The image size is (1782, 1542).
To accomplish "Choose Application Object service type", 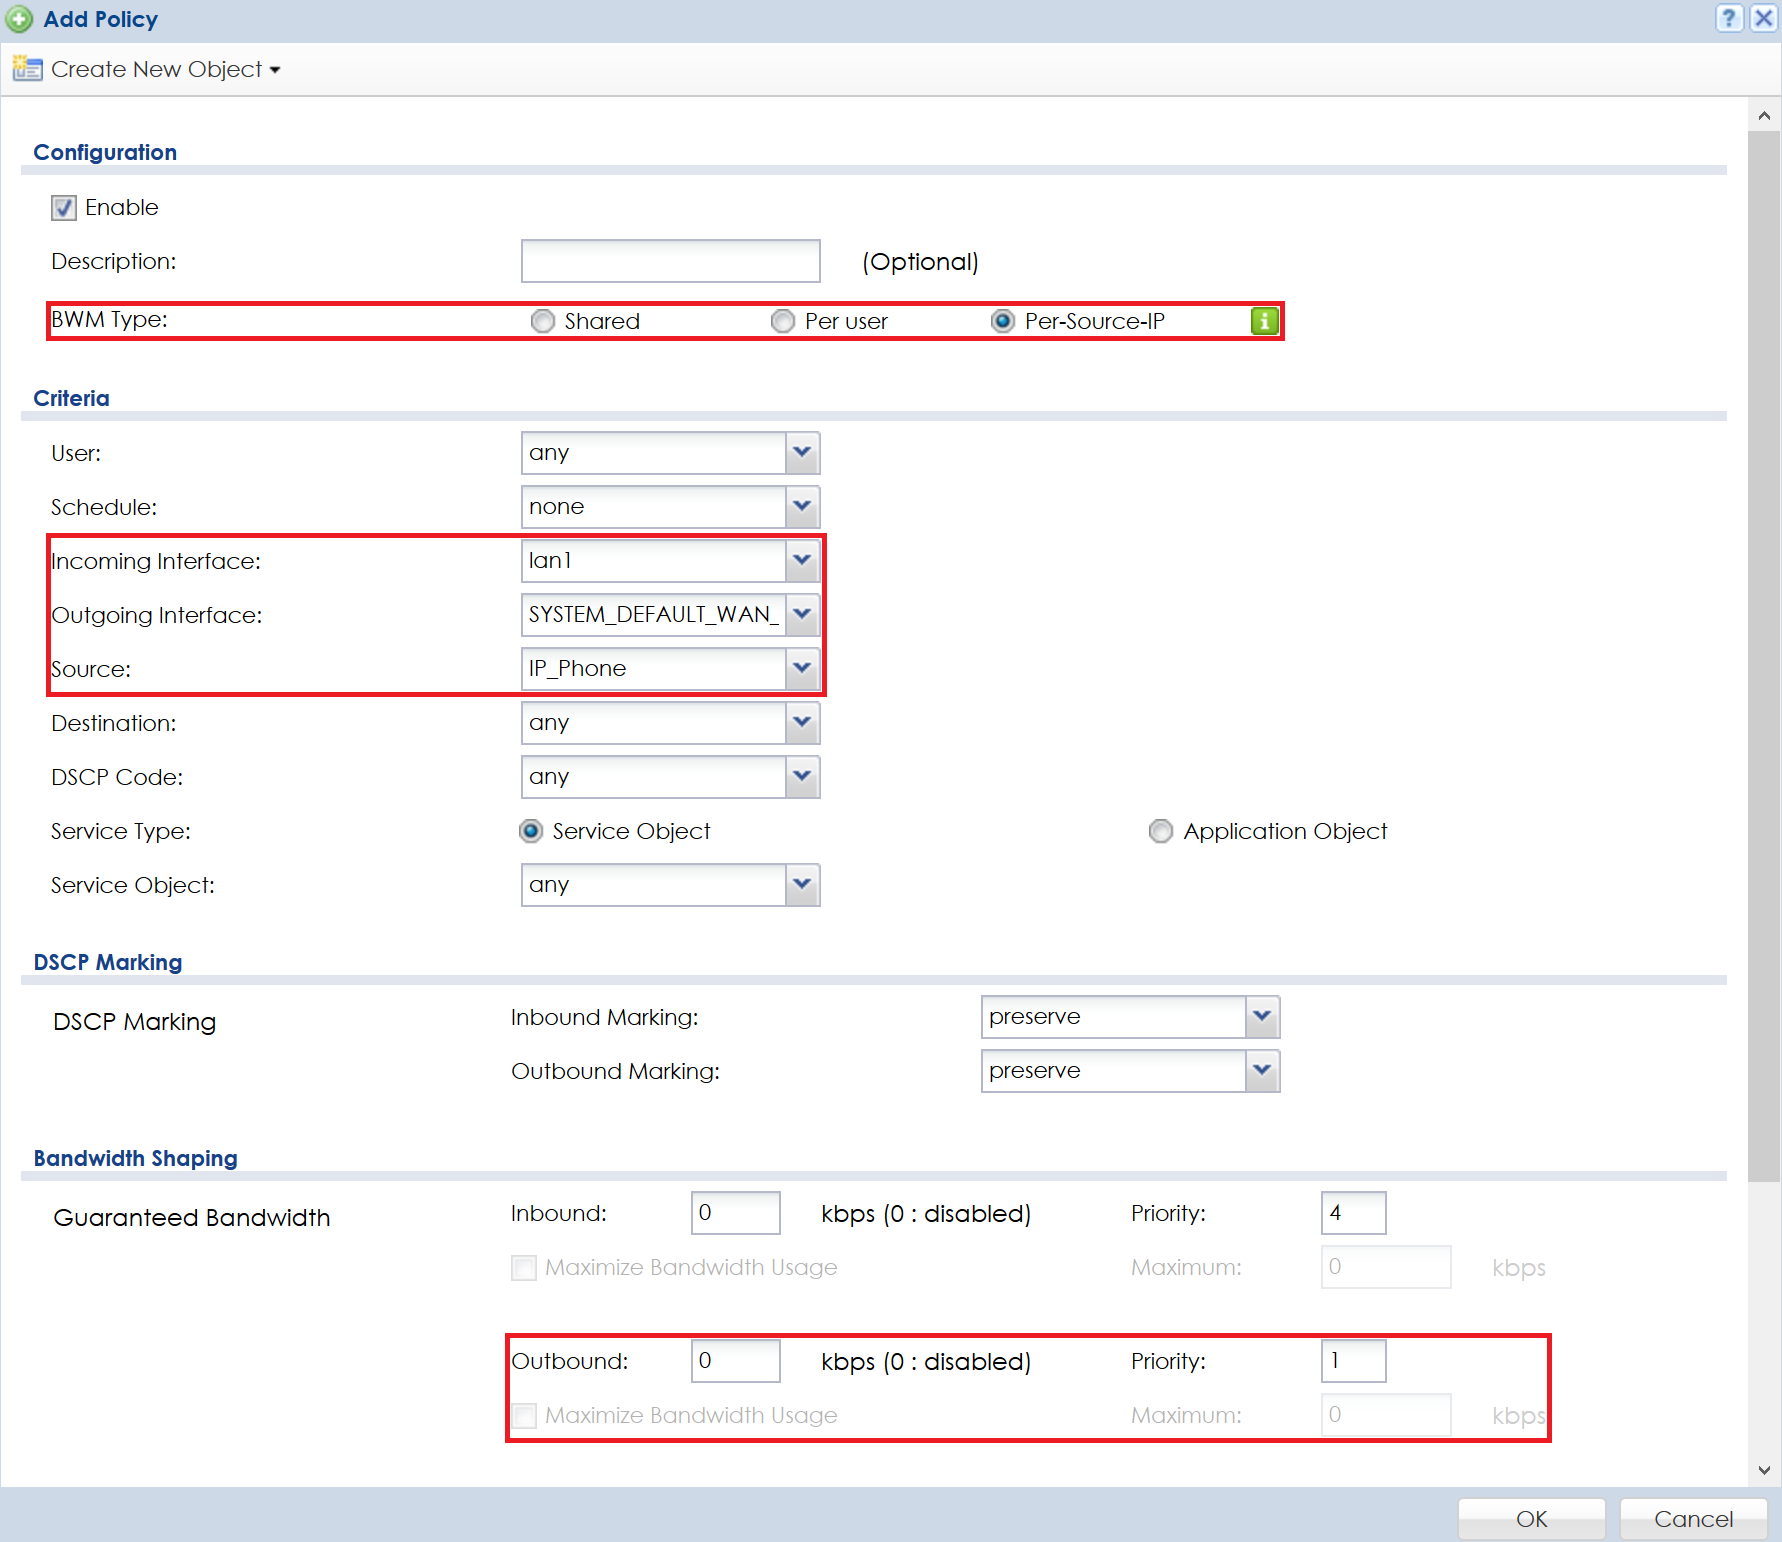I will point(1160,831).
